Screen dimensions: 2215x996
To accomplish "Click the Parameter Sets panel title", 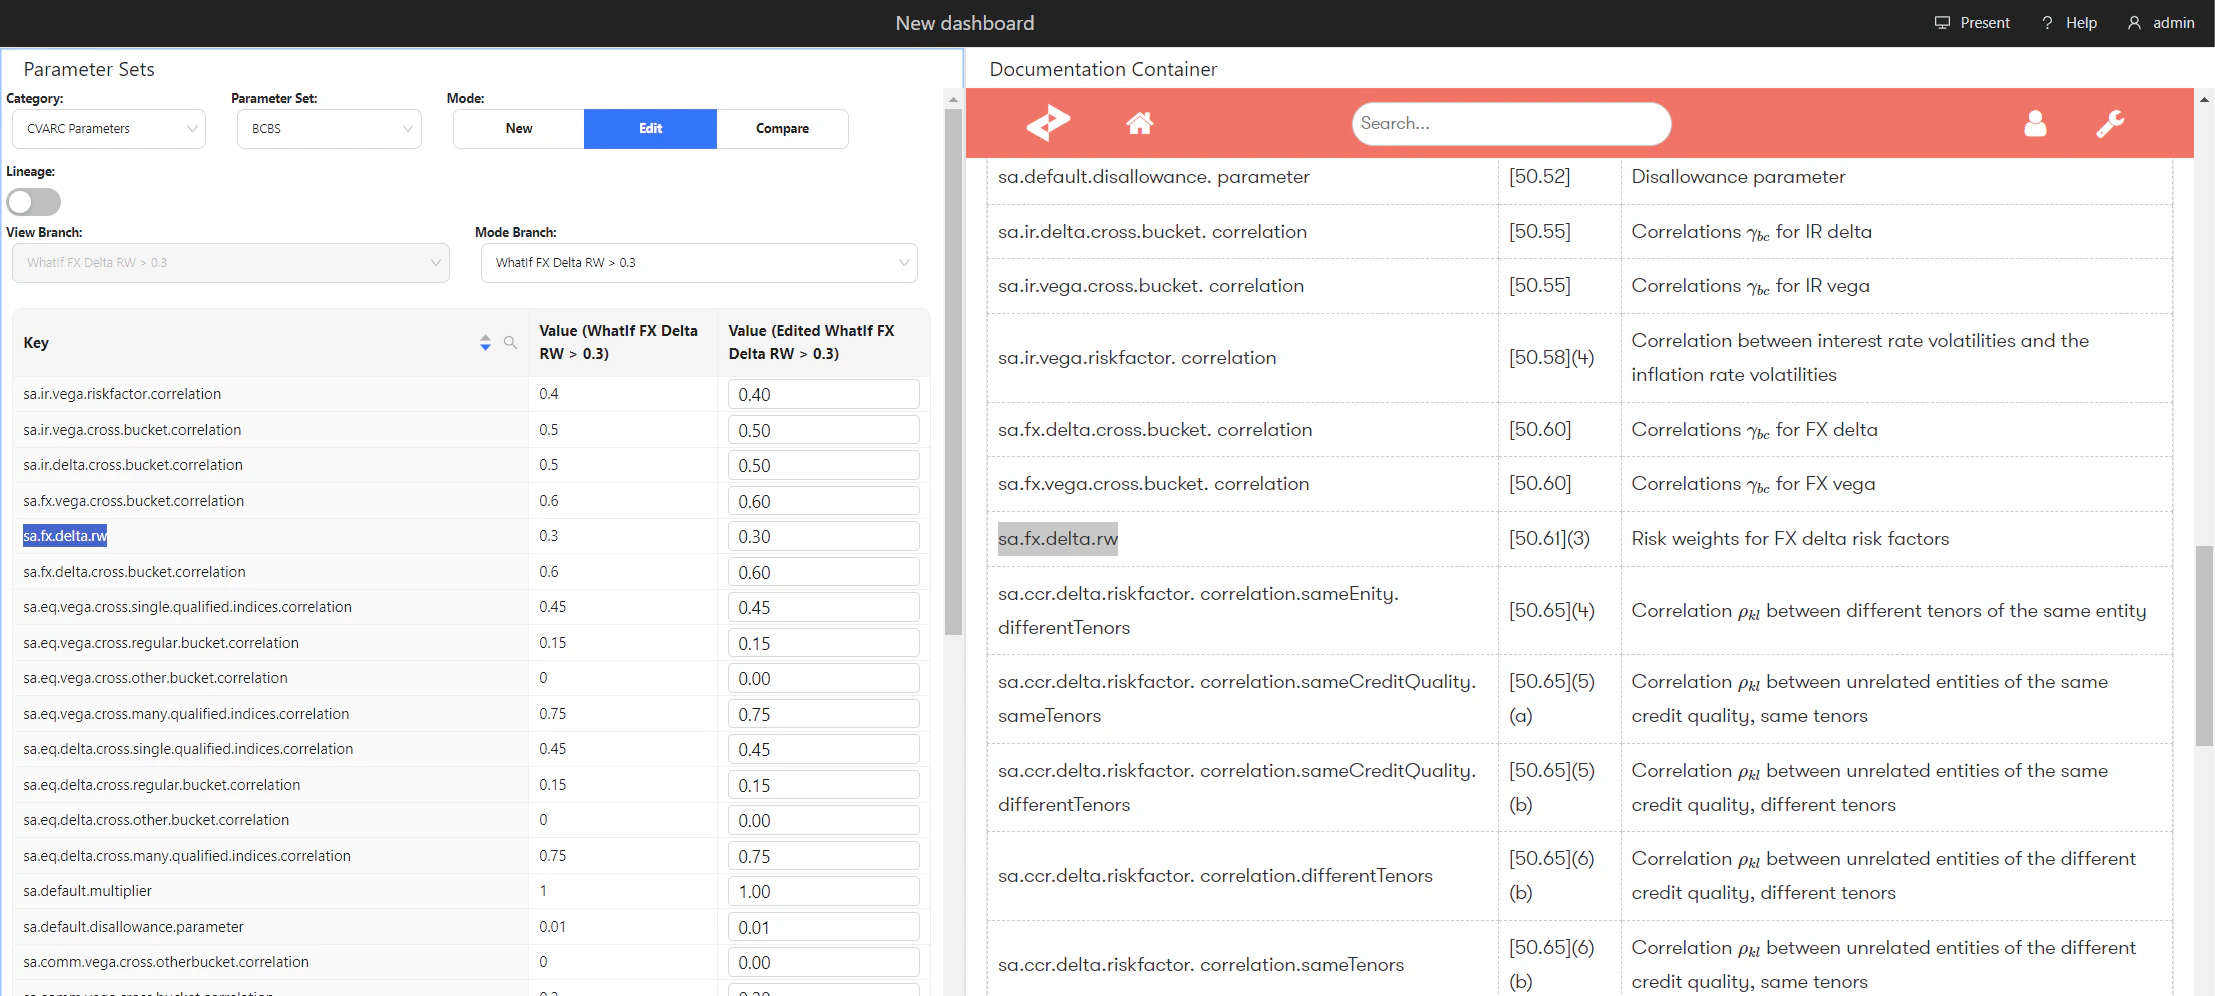I will pos(89,69).
